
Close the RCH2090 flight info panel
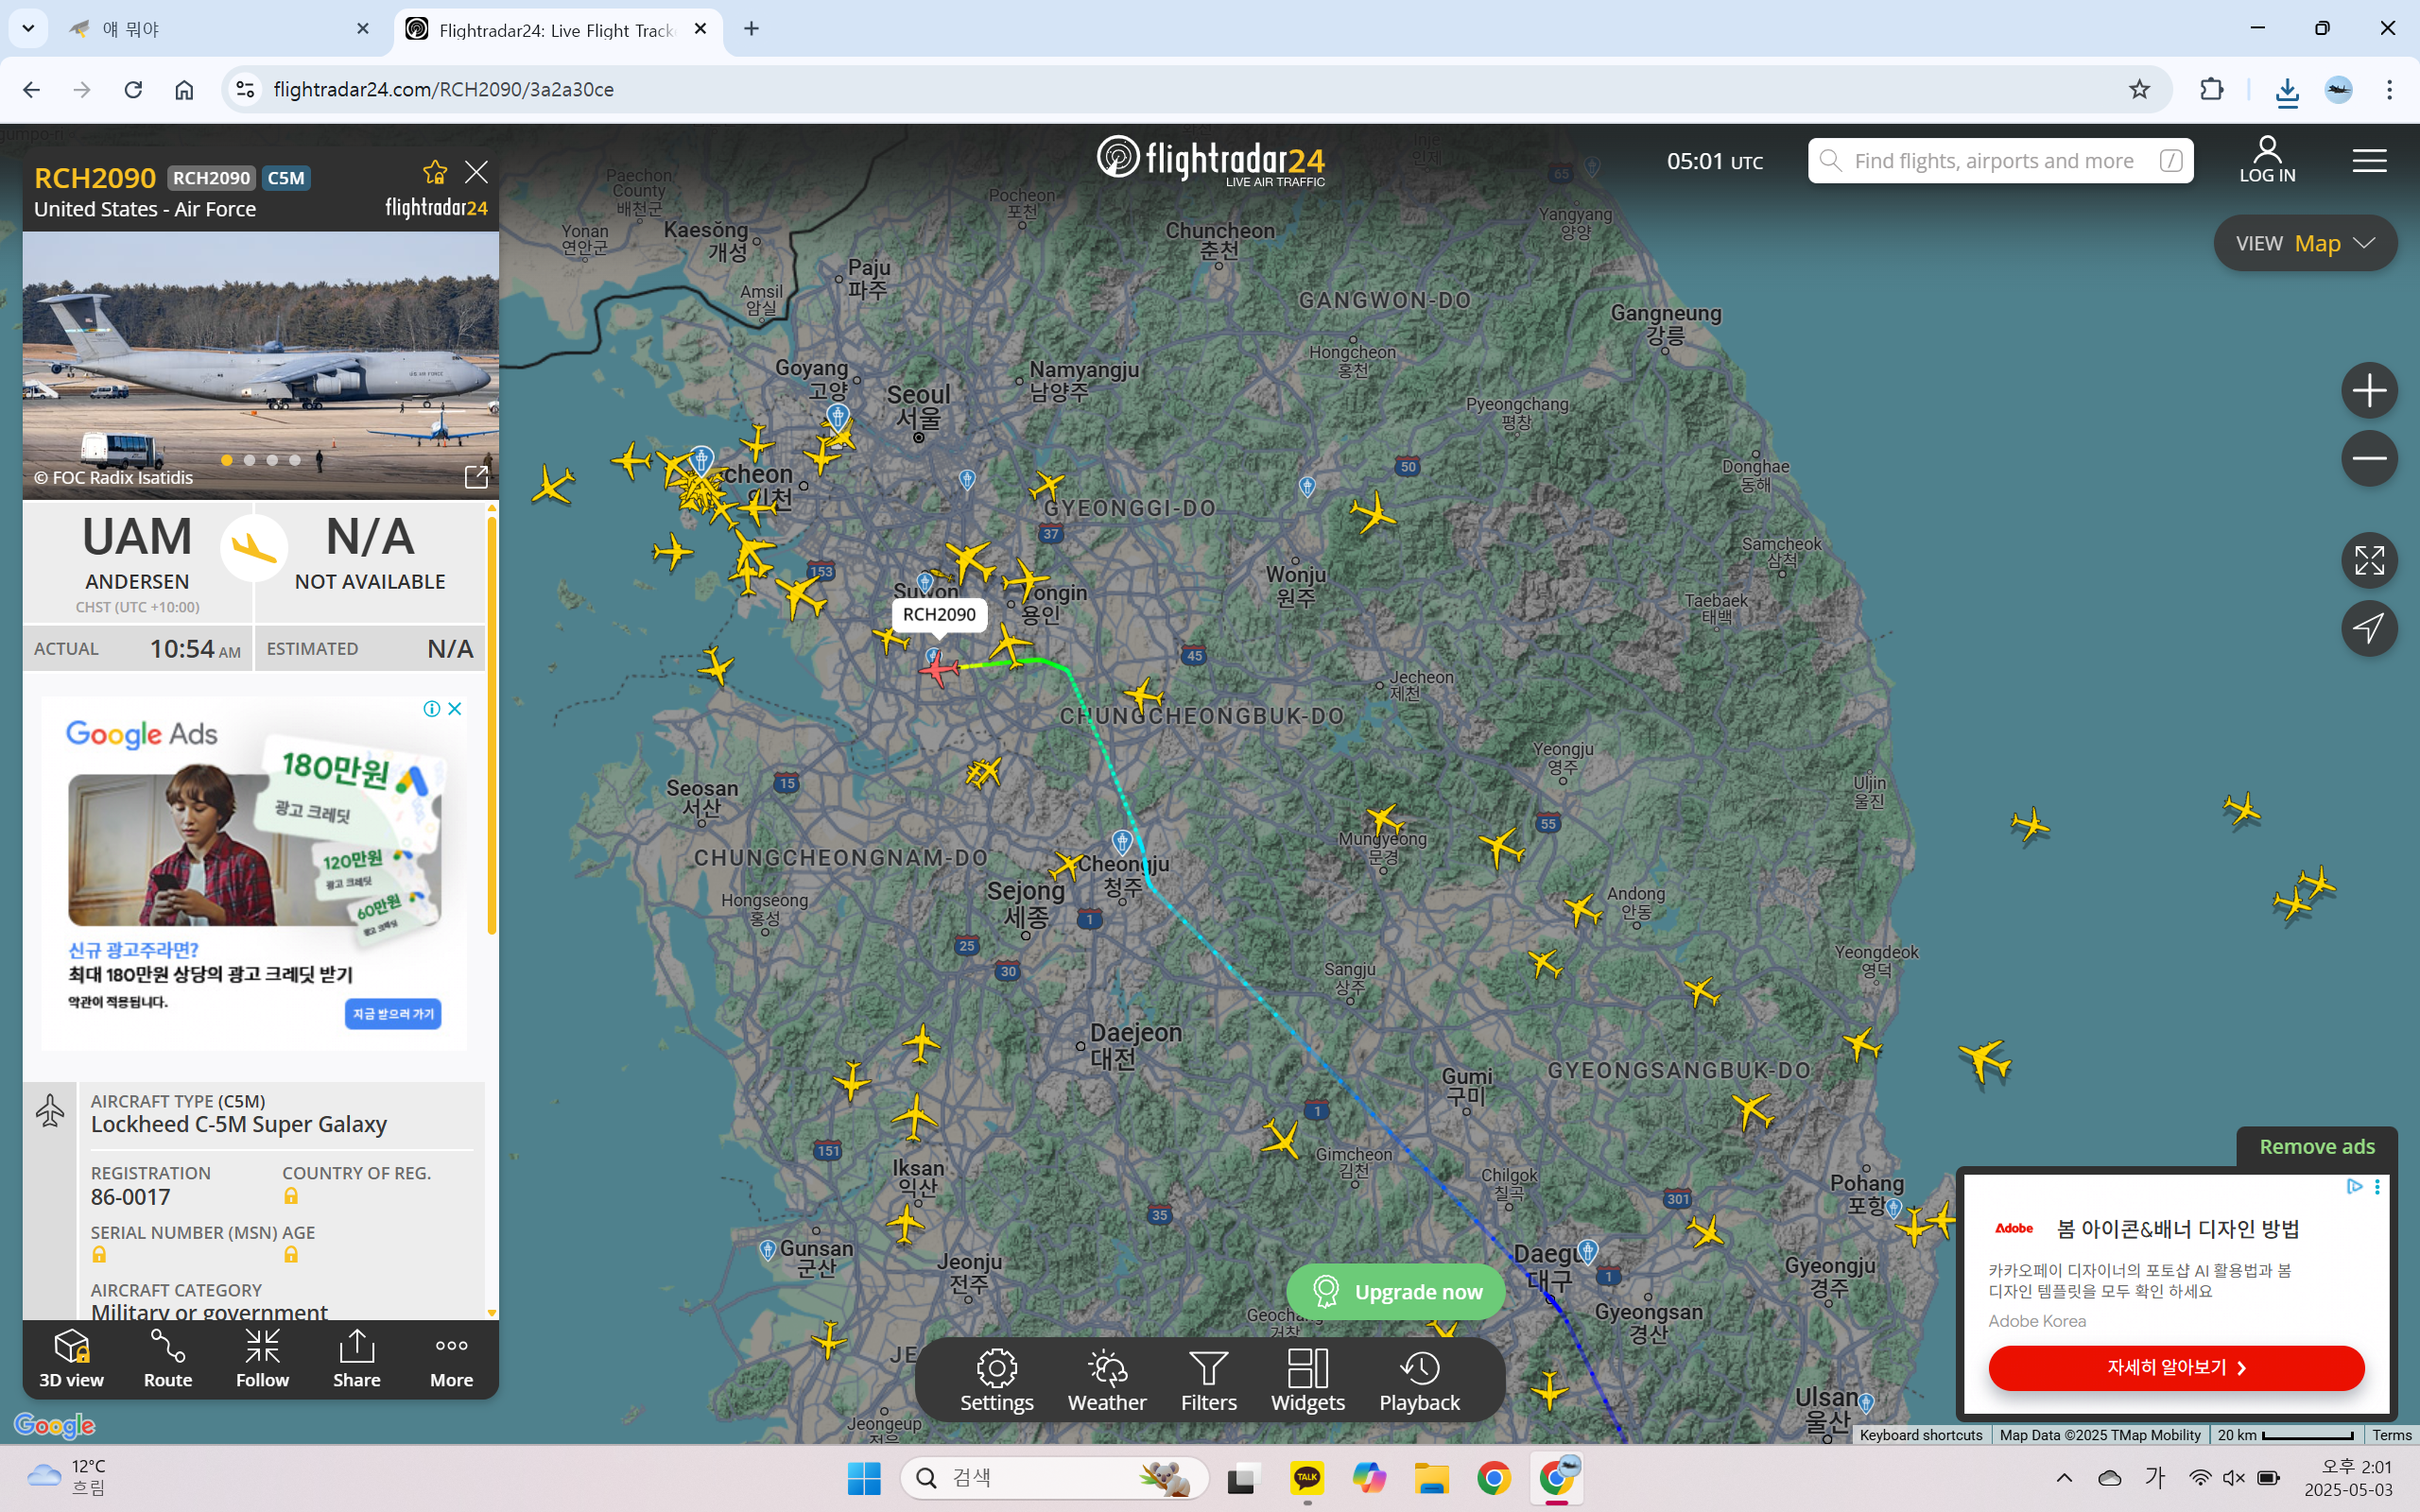[477, 173]
